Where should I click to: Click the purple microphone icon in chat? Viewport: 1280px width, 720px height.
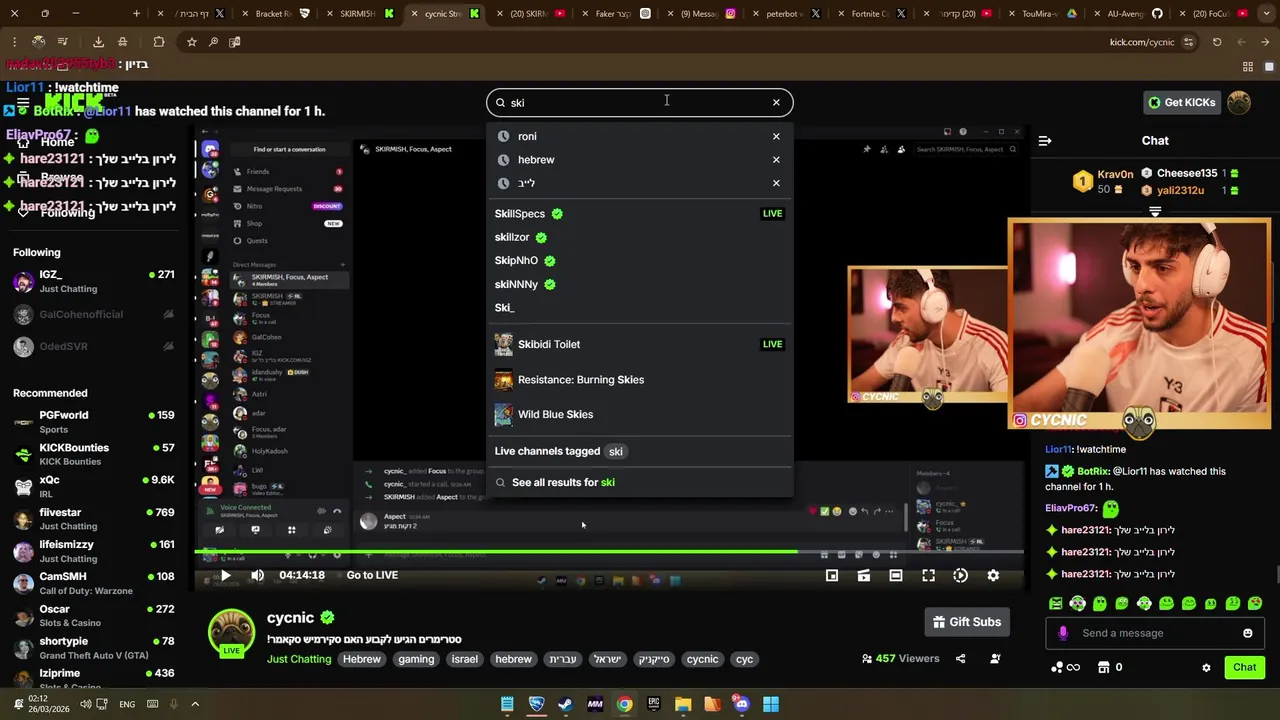coord(1063,633)
